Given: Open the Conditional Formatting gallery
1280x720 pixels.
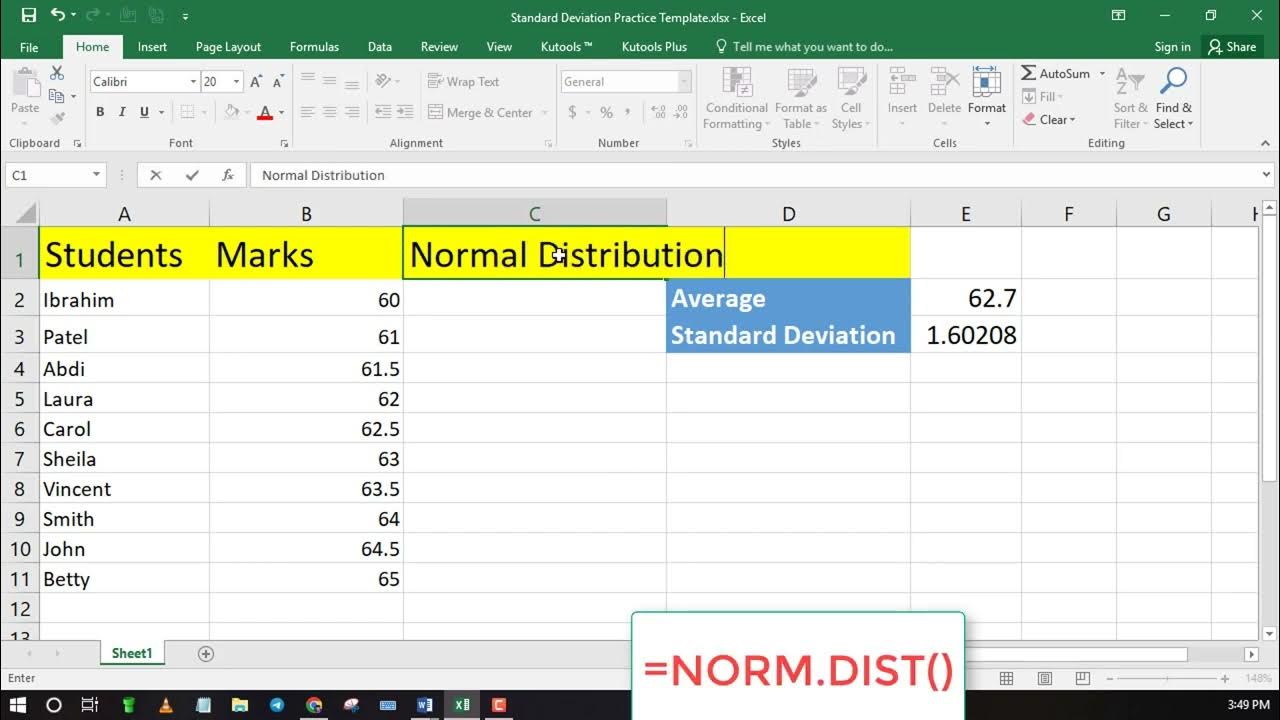Looking at the screenshot, I should (736, 97).
